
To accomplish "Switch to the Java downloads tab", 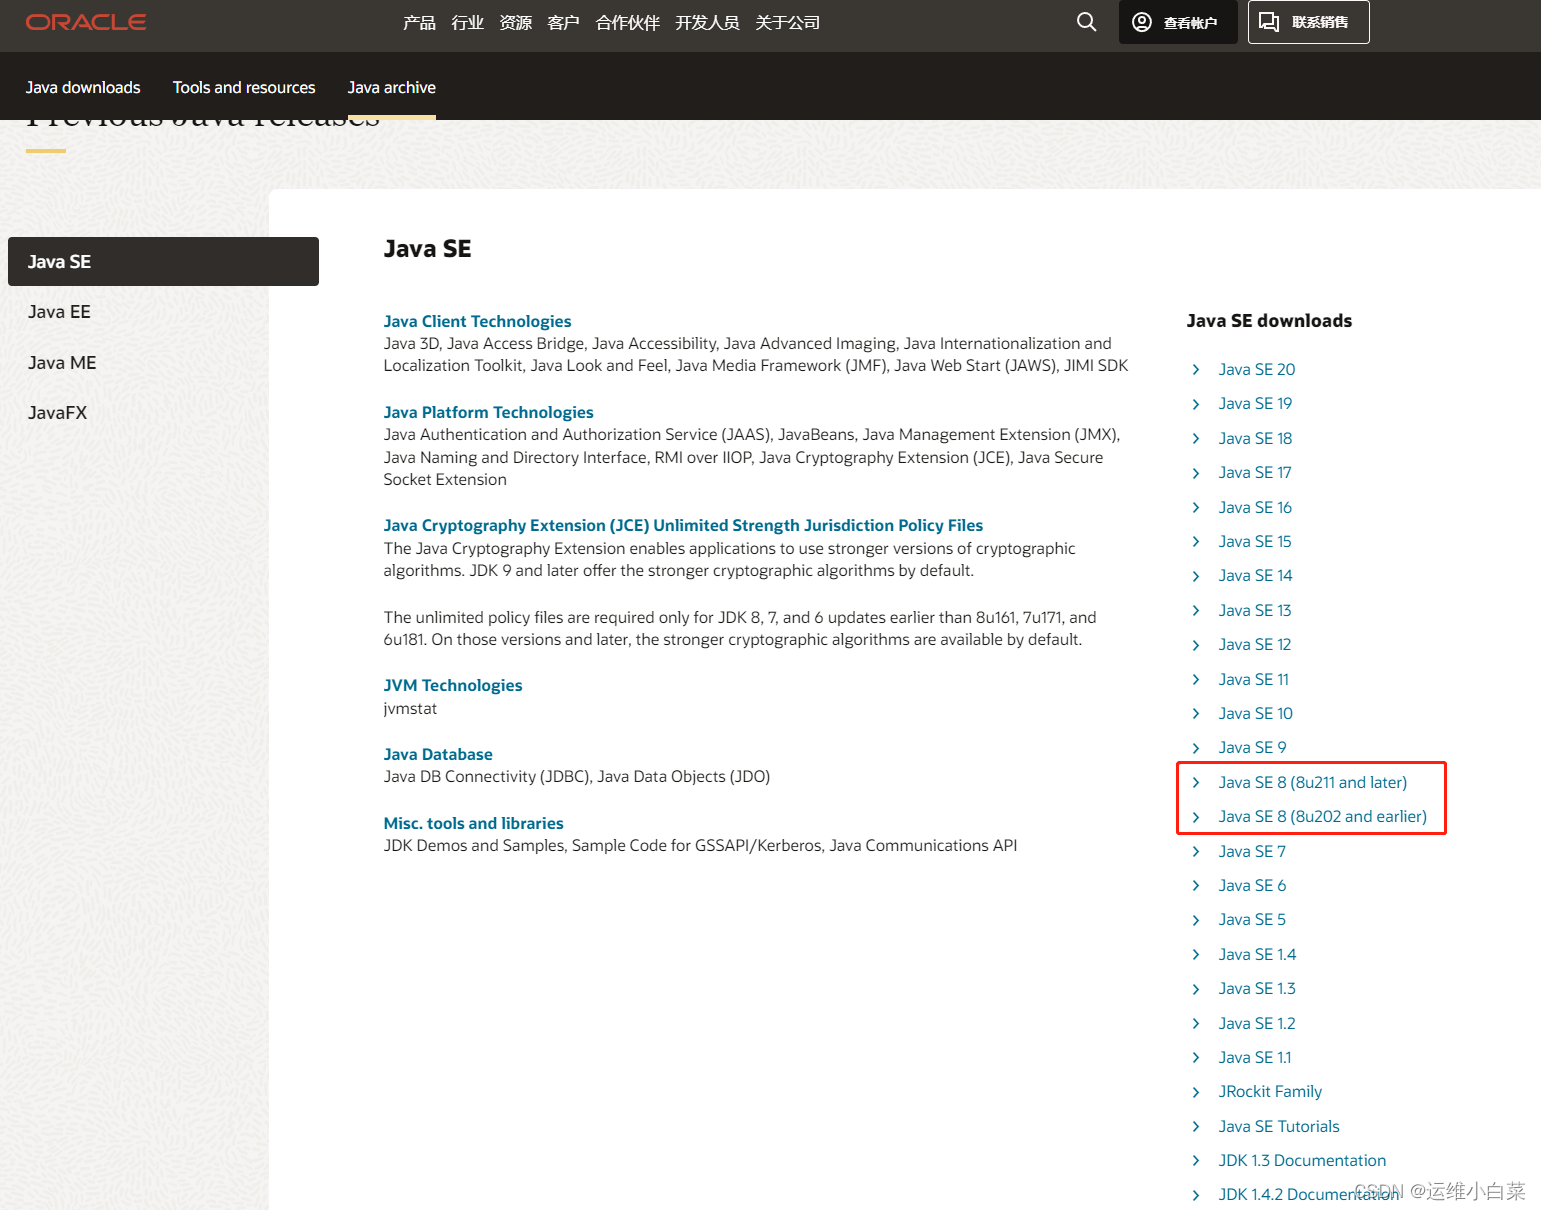I will tap(83, 87).
